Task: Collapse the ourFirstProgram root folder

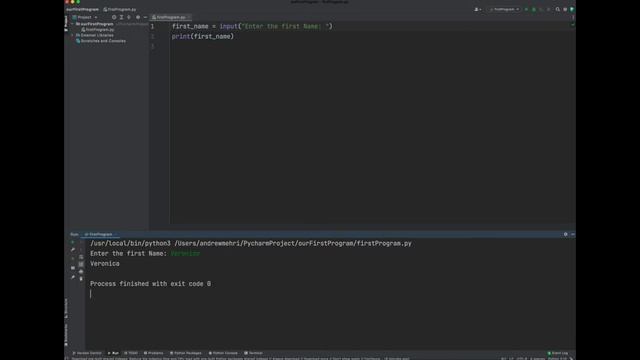Action: click(x=73, y=24)
